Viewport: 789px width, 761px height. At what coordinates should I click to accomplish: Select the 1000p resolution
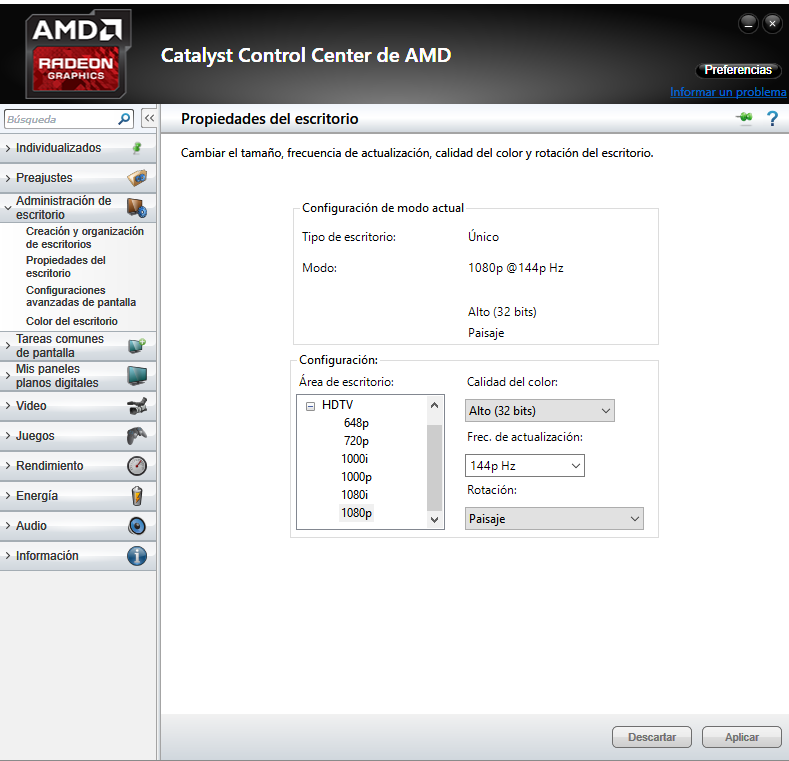(356, 477)
